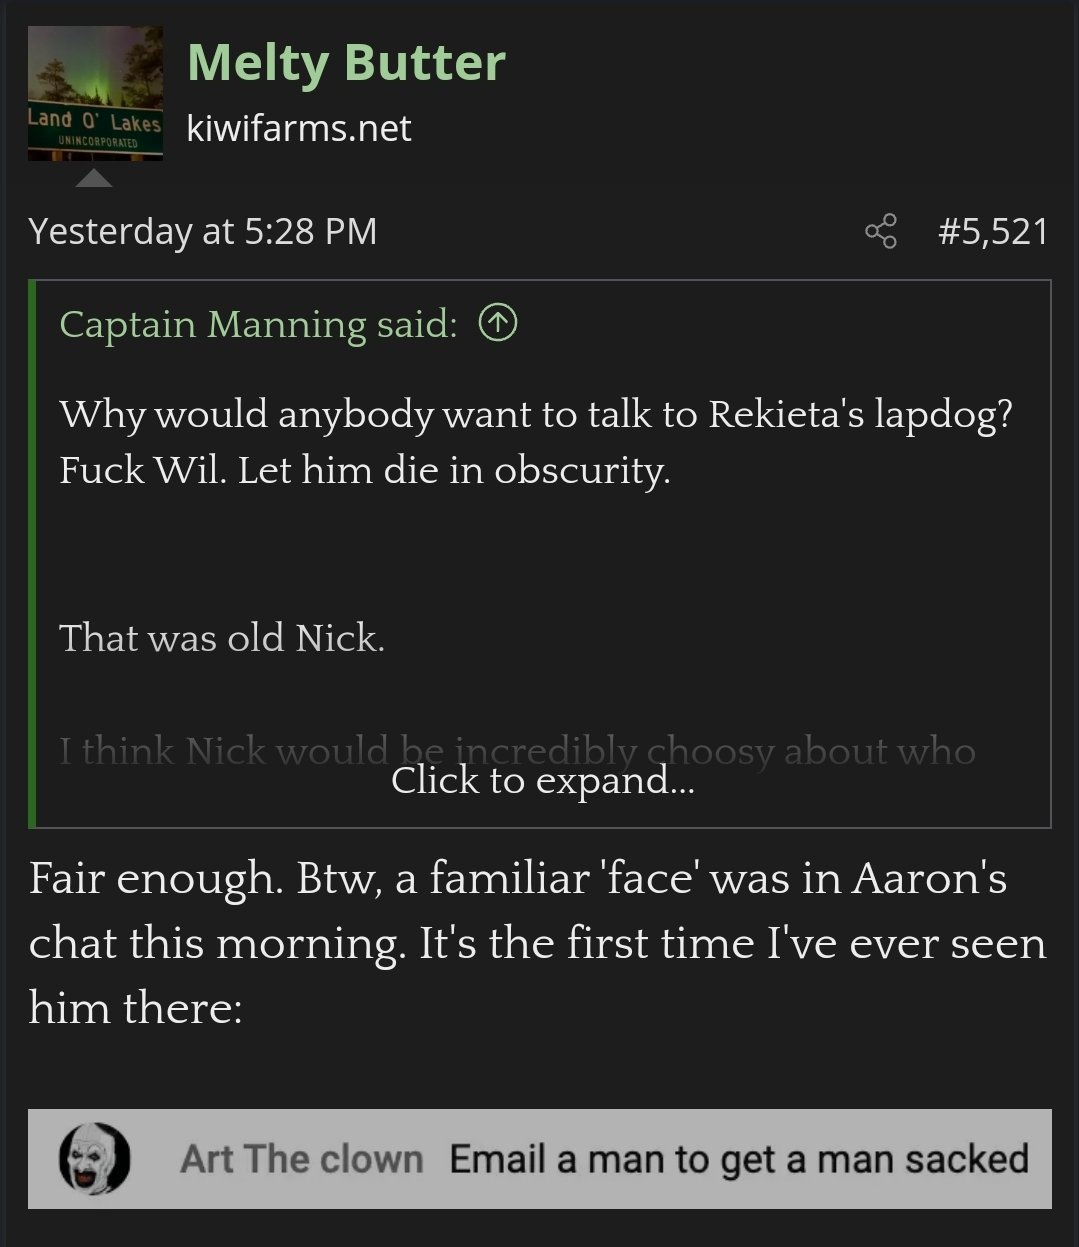Open post number #5,521 permalink
This screenshot has height=1247, width=1079.
click(x=992, y=232)
